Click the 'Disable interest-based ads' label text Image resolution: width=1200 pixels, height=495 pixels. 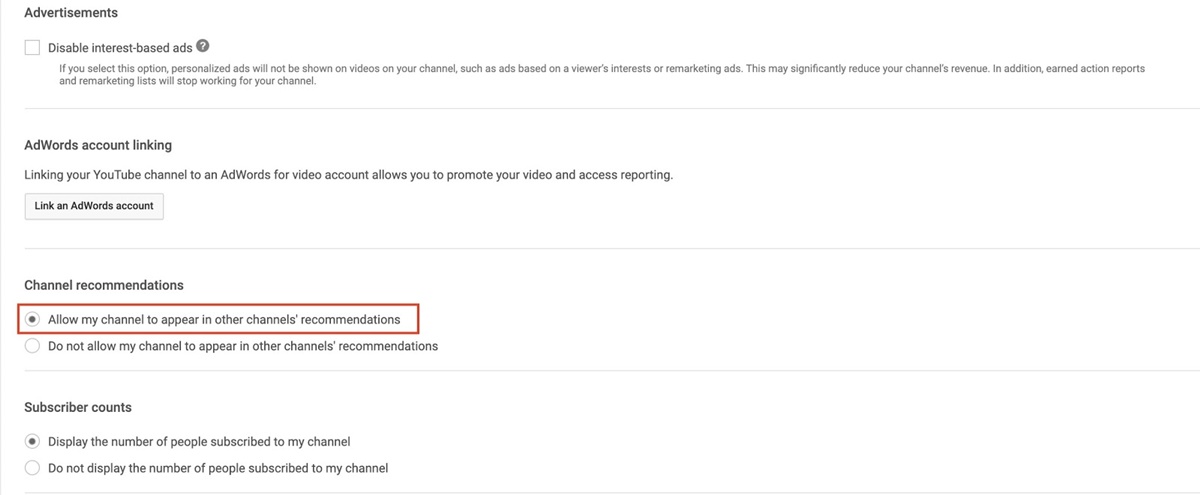(120, 47)
